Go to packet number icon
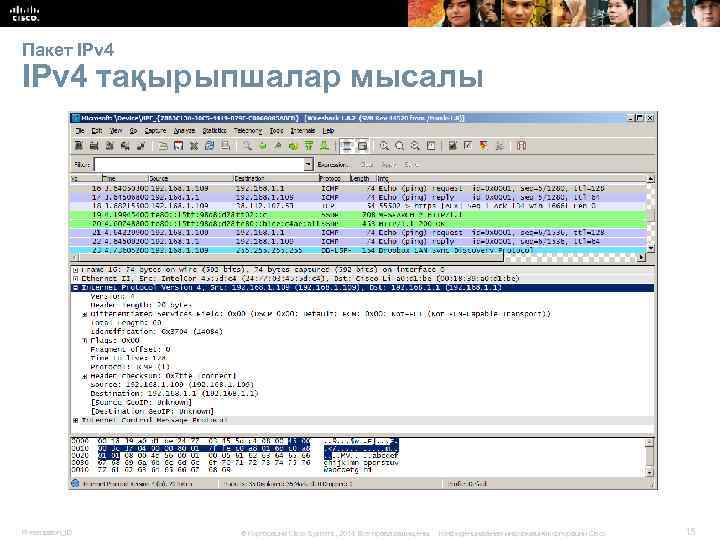Image resolution: width=720 pixels, height=540 pixels. coord(293,146)
